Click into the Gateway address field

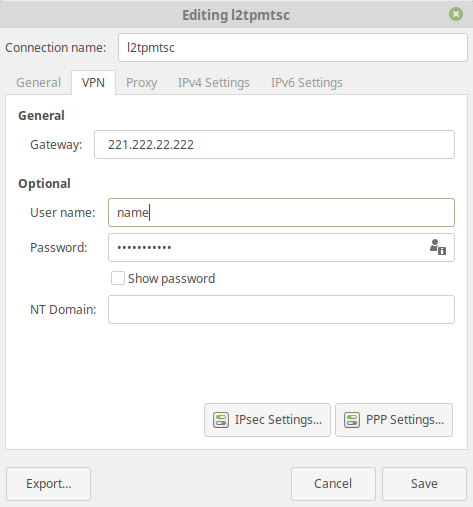[274, 145]
